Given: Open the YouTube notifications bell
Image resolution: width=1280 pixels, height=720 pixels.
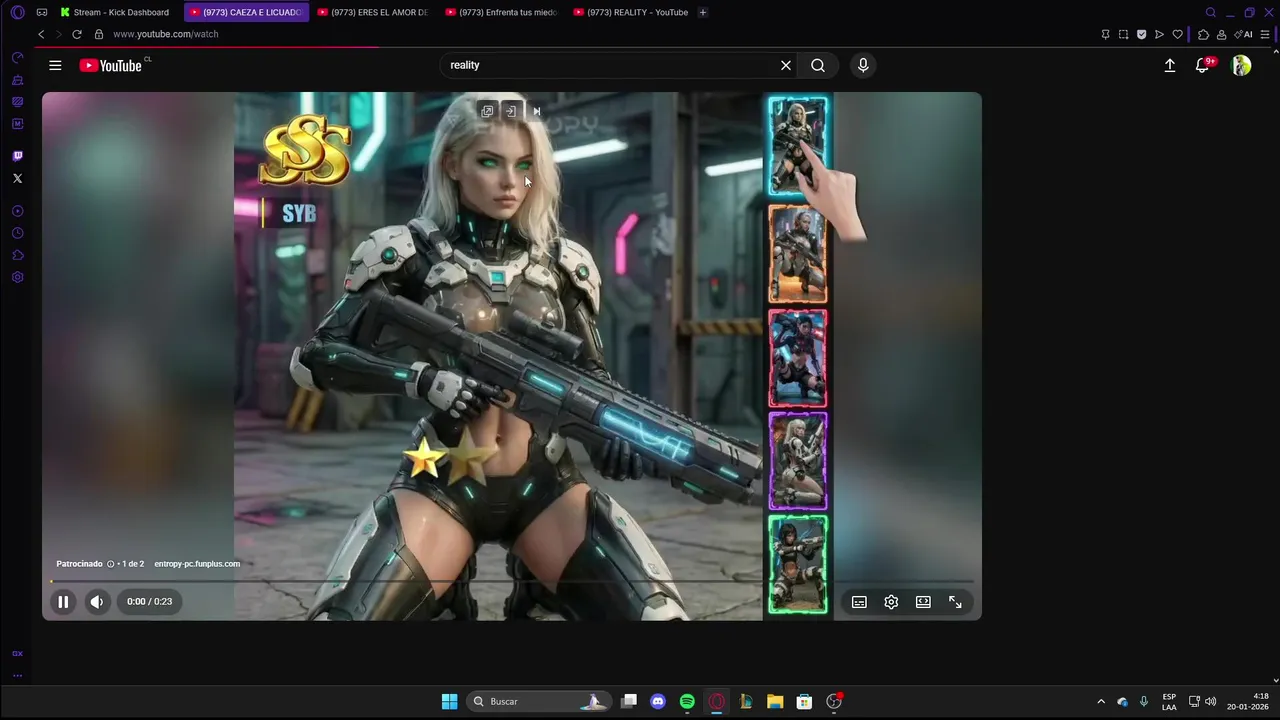Looking at the screenshot, I should (1204, 65).
